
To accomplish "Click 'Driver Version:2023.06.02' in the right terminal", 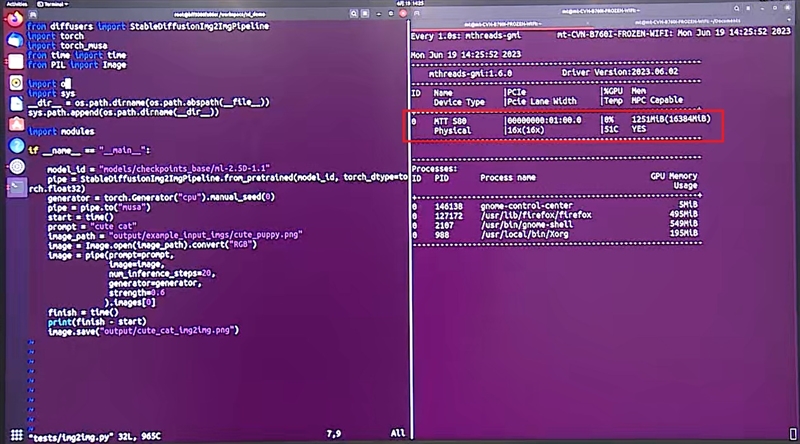I will tap(620, 72).
